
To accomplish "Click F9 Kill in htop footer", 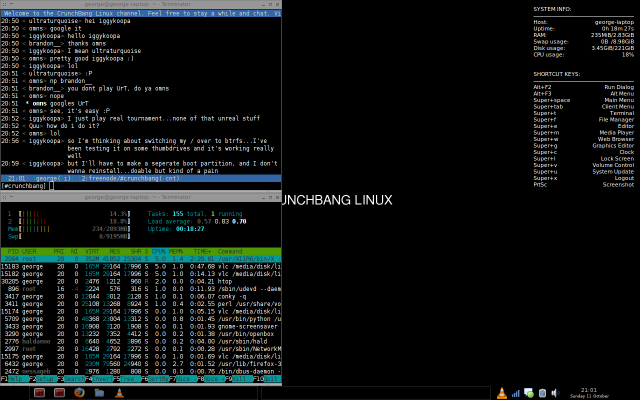I will pos(239,379).
